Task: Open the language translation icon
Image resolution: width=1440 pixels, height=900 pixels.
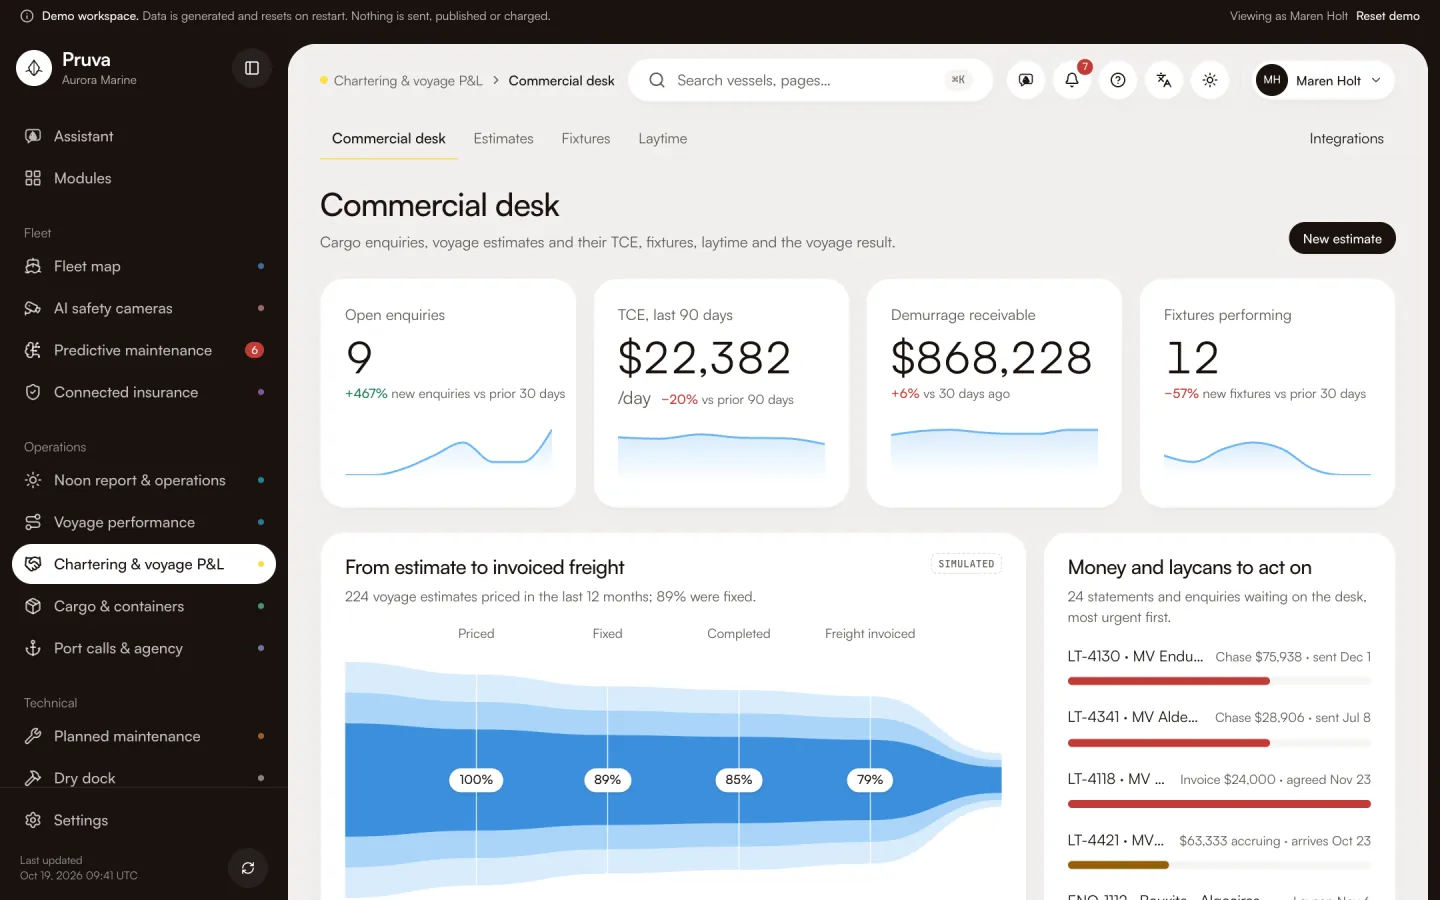Action: [x=1164, y=80]
